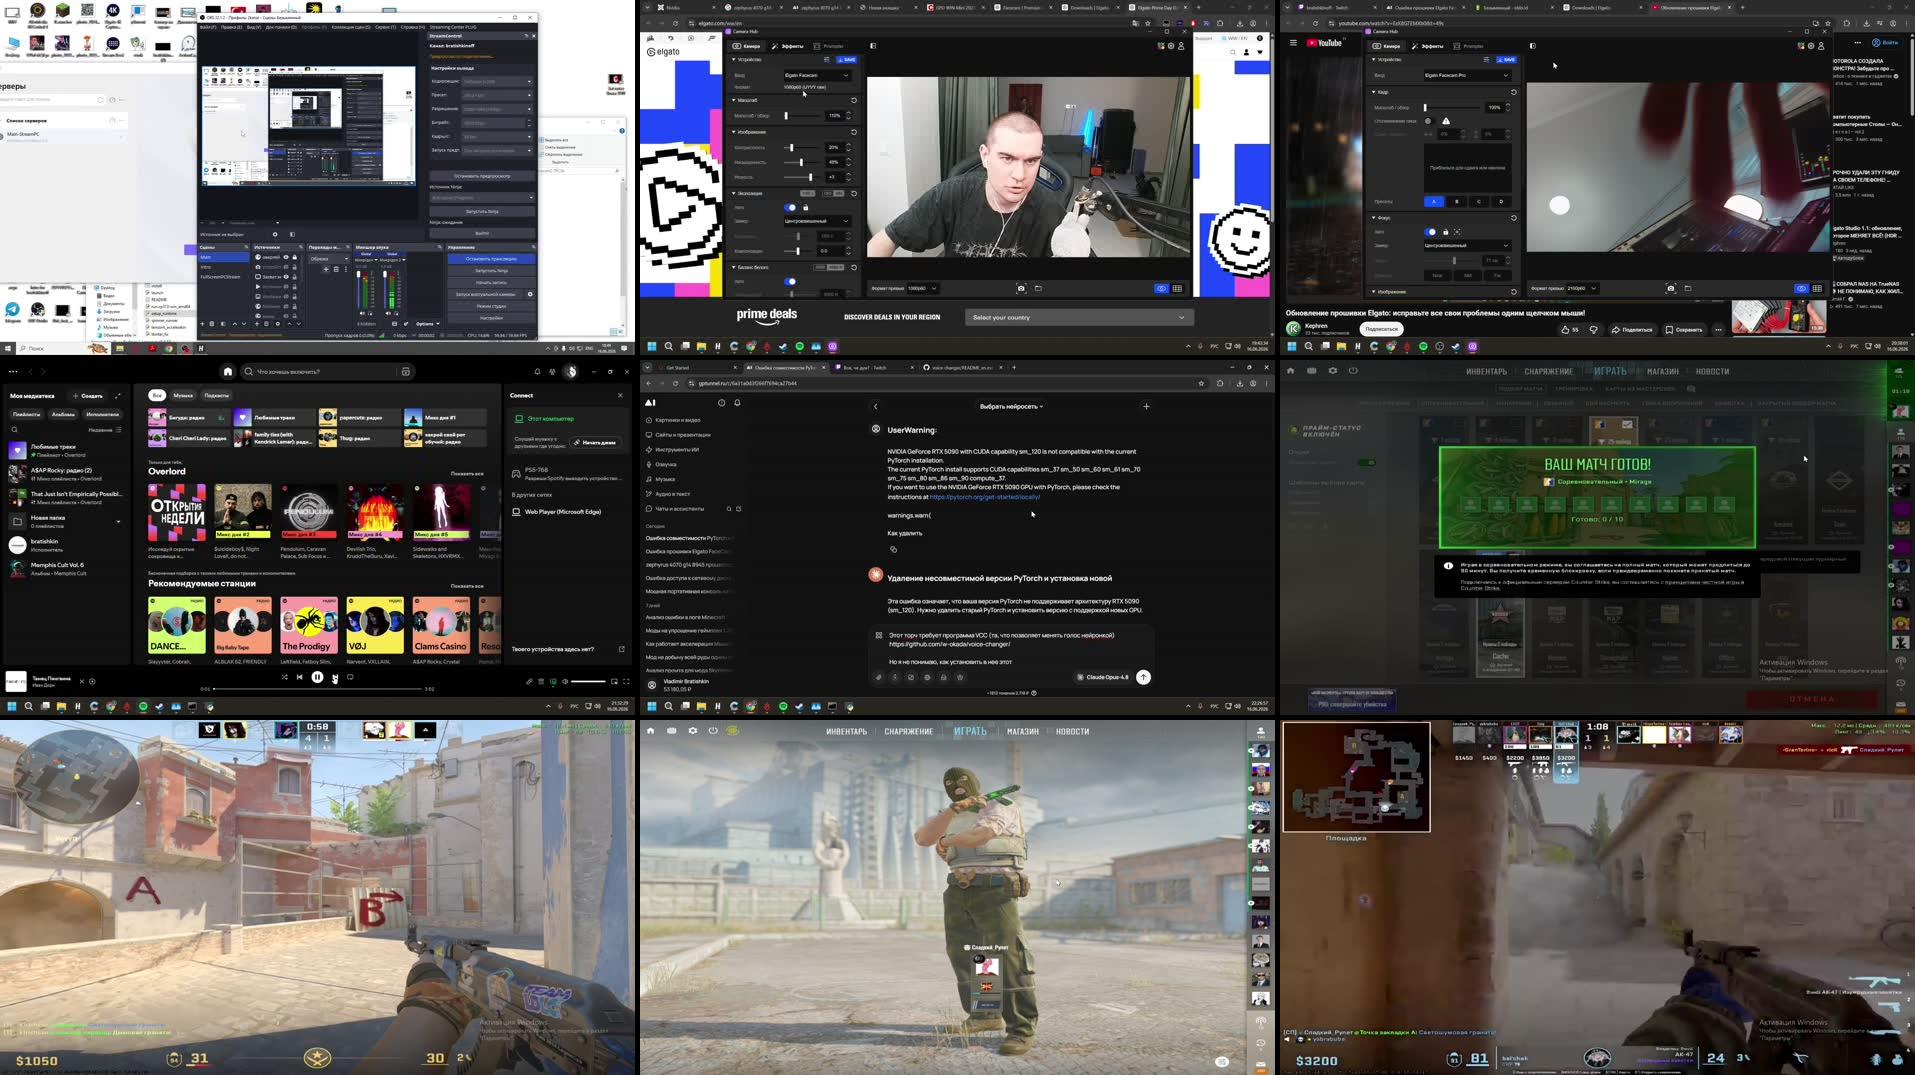Viewport: 1915px width, 1075px height.
Task: Open Spotify queue icon
Action: 541,682
